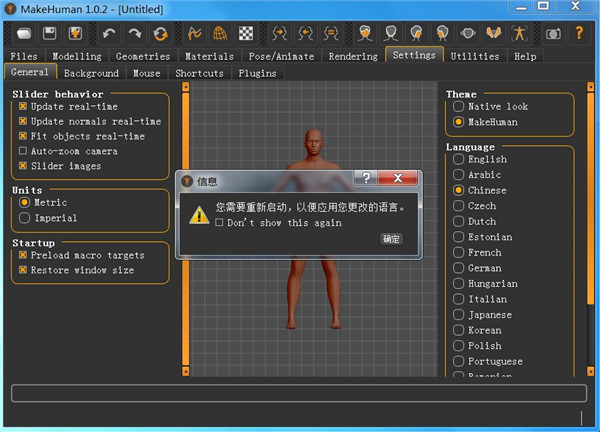Viewport: 600px width, 432px height.
Task: Open help with the question mark icon
Action: tap(579, 33)
